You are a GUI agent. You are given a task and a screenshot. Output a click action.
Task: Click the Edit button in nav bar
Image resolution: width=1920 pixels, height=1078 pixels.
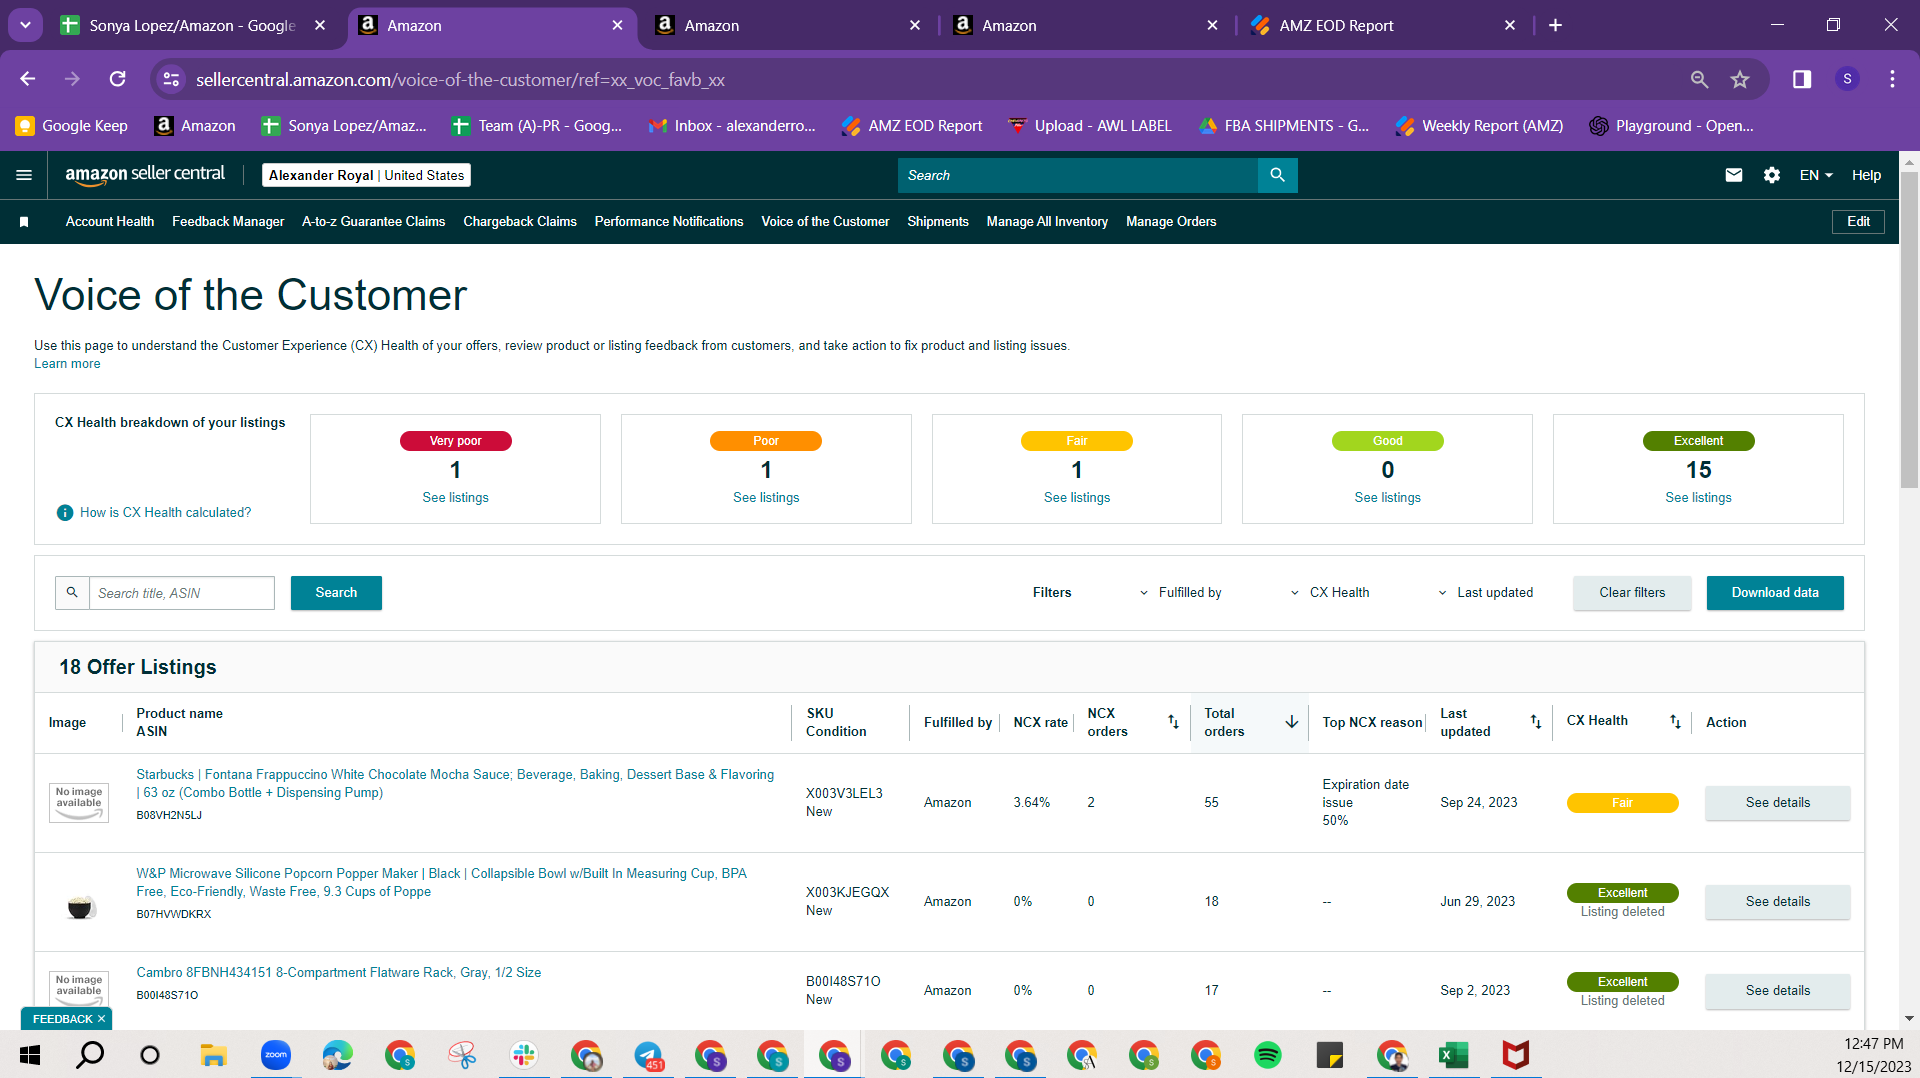click(x=1858, y=222)
